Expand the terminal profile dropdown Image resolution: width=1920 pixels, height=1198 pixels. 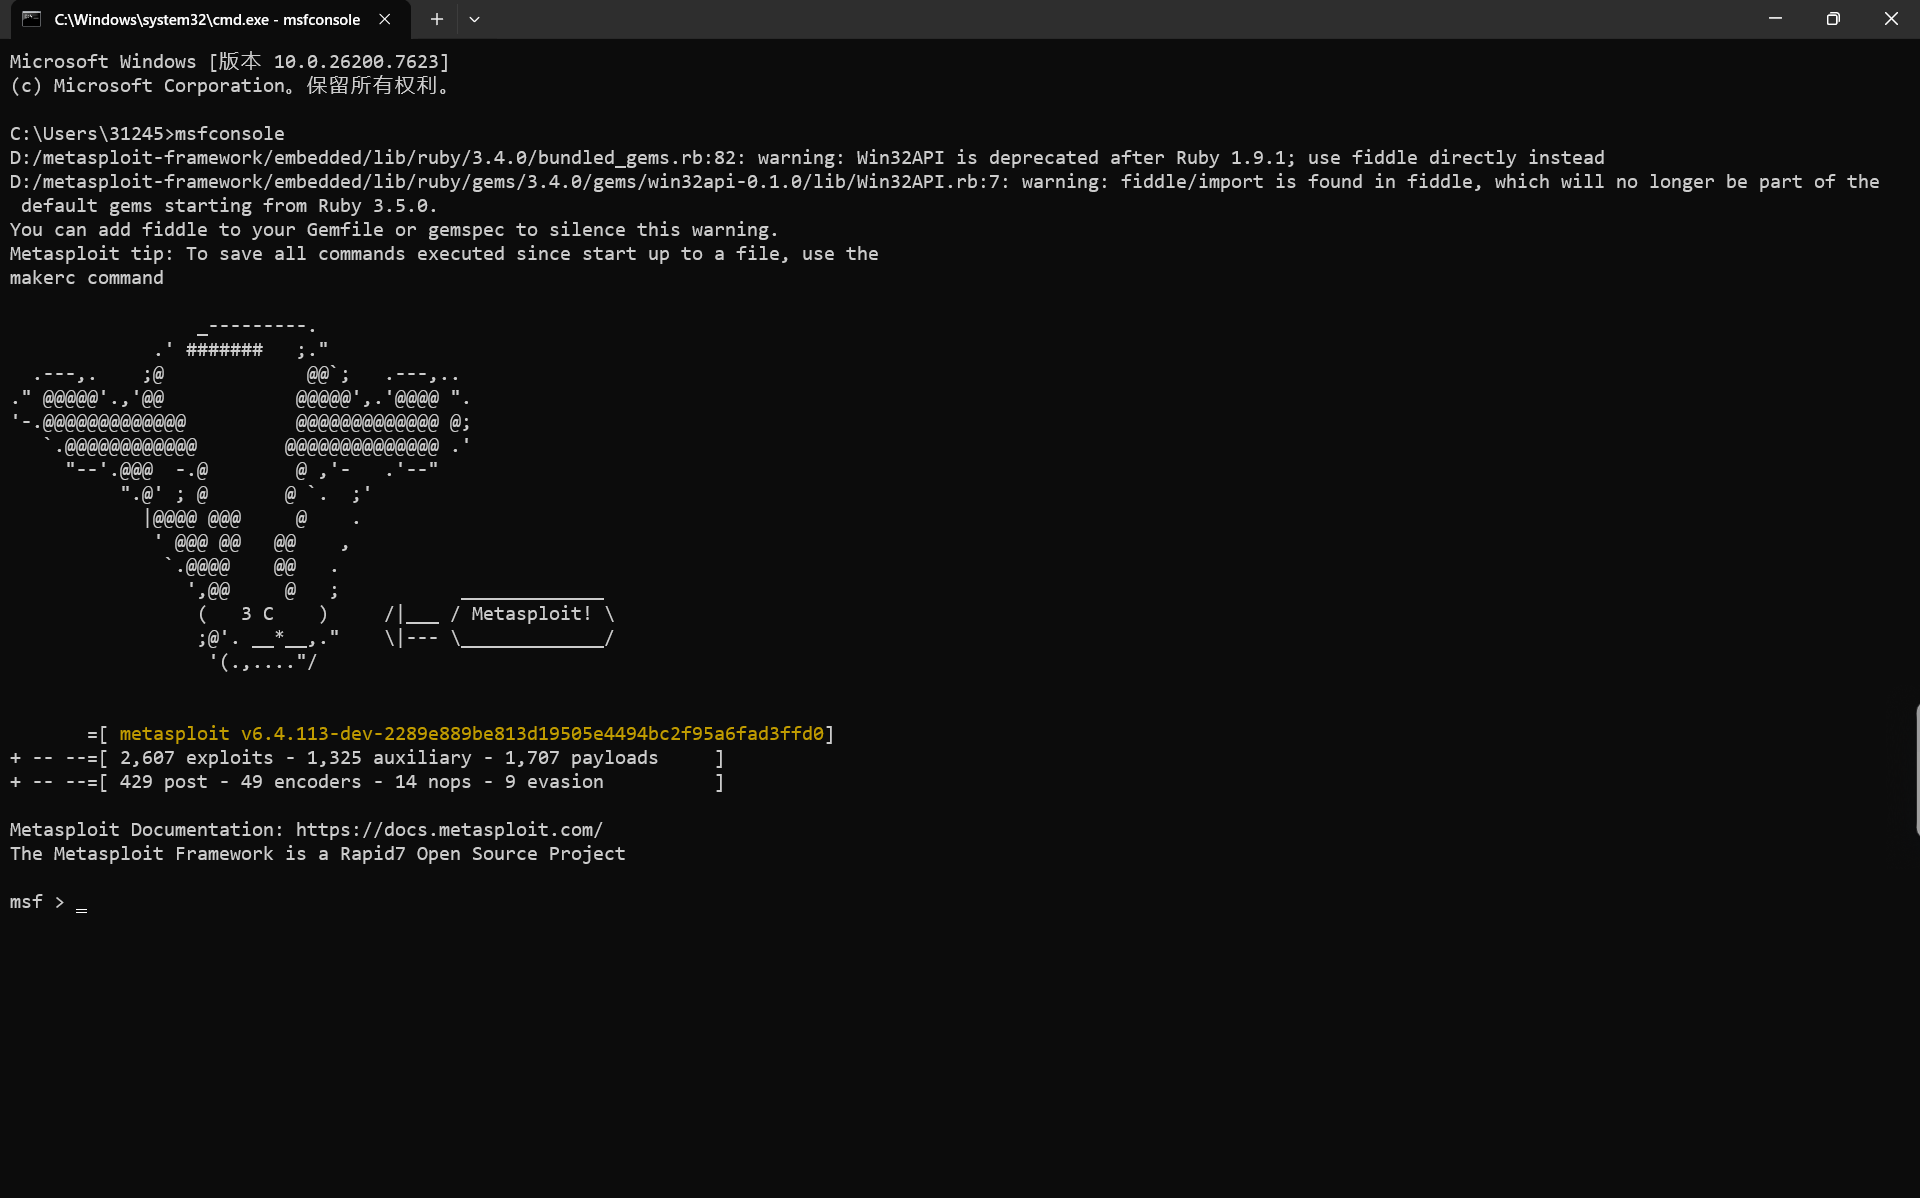[x=475, y=19]
